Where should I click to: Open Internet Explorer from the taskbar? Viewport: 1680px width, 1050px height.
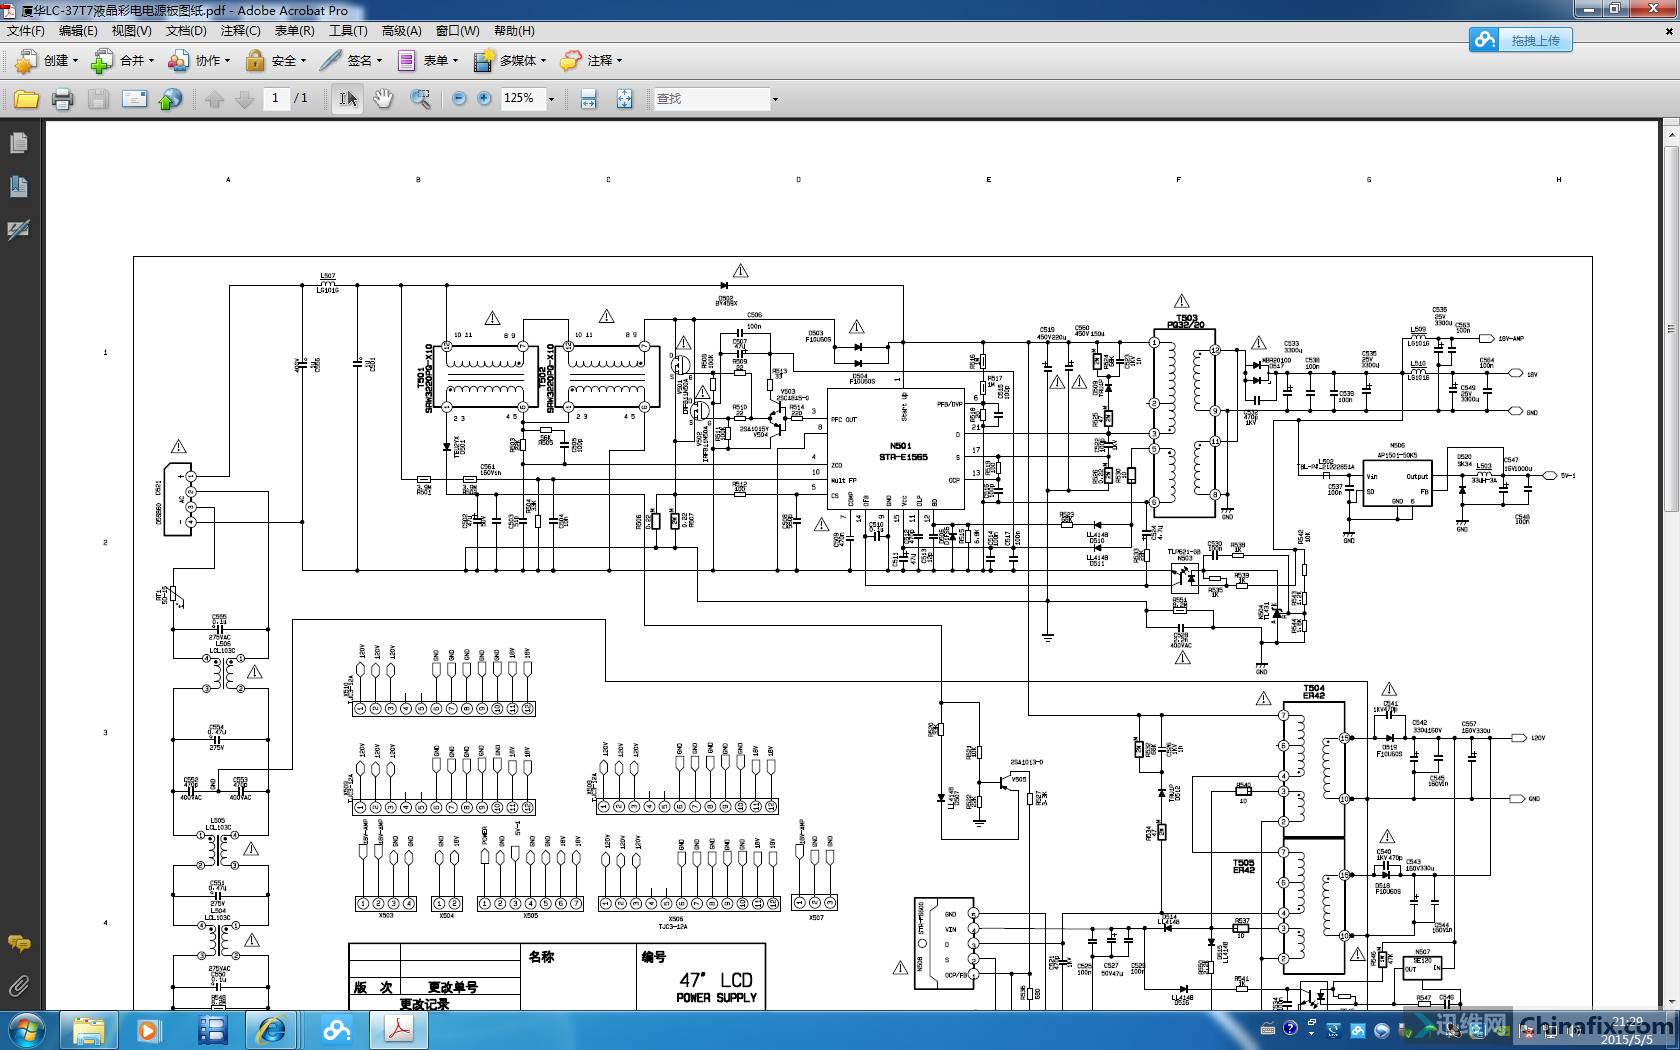271,1030
